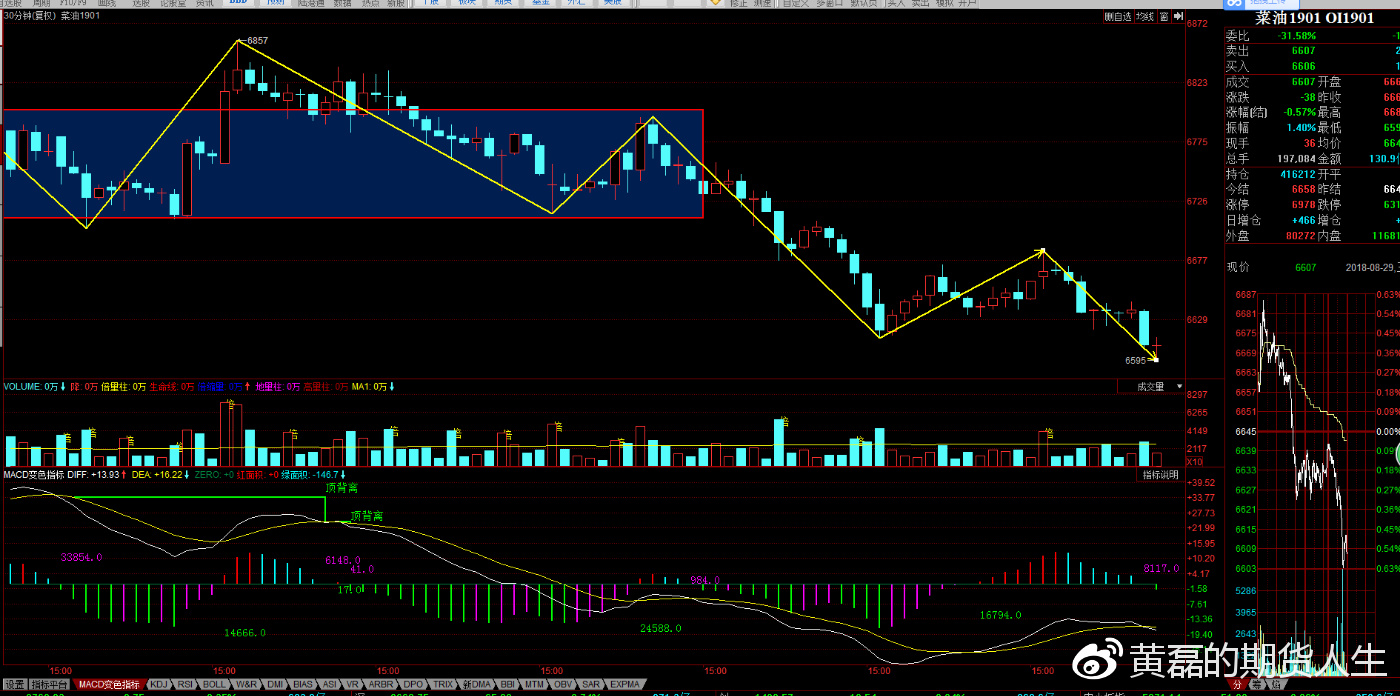Select the 分 intraday tab at bottom right
The height and width of the screenshot is (696, 1400).
[1236, 685]
